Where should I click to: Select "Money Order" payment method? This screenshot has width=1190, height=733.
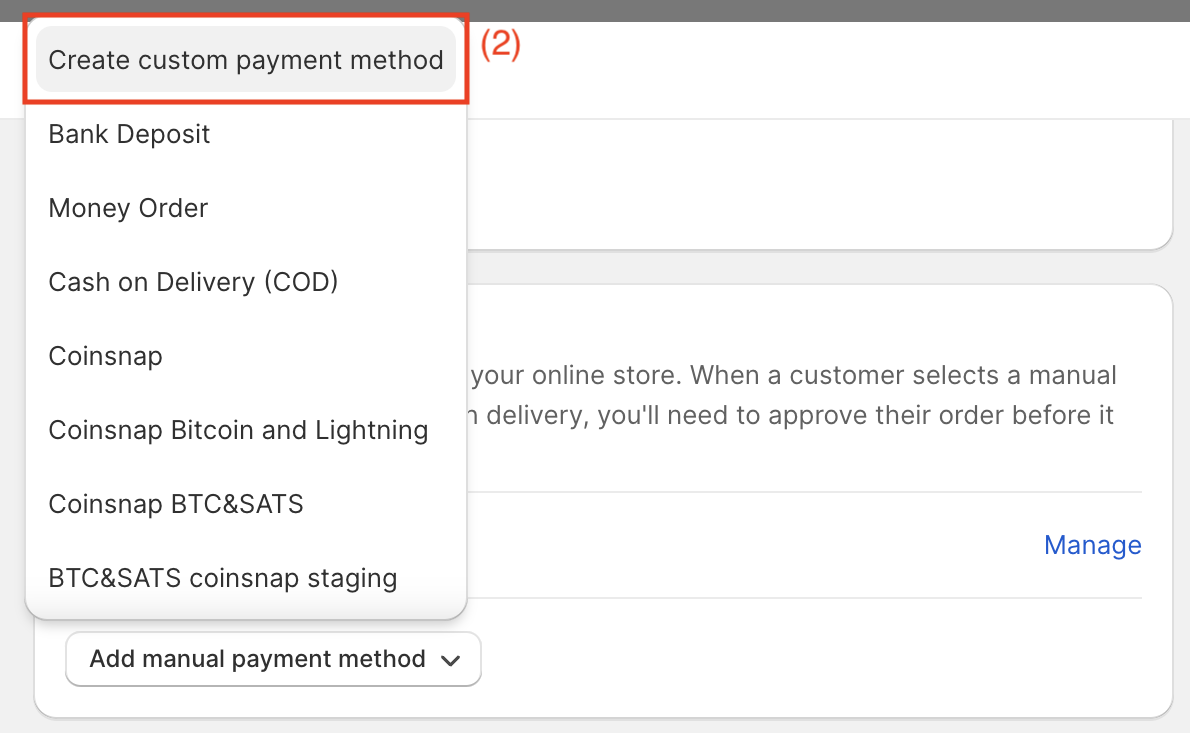pyautogui.click(x=128, y=208)
